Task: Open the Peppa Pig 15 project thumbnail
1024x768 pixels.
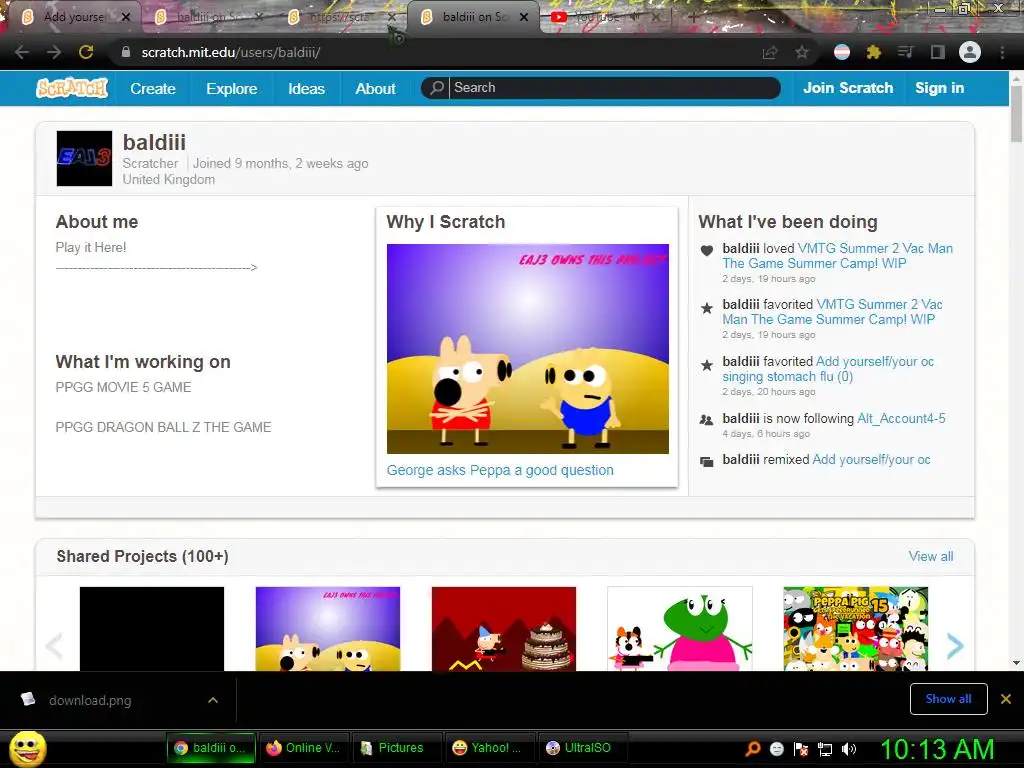Action: (856, 629)
